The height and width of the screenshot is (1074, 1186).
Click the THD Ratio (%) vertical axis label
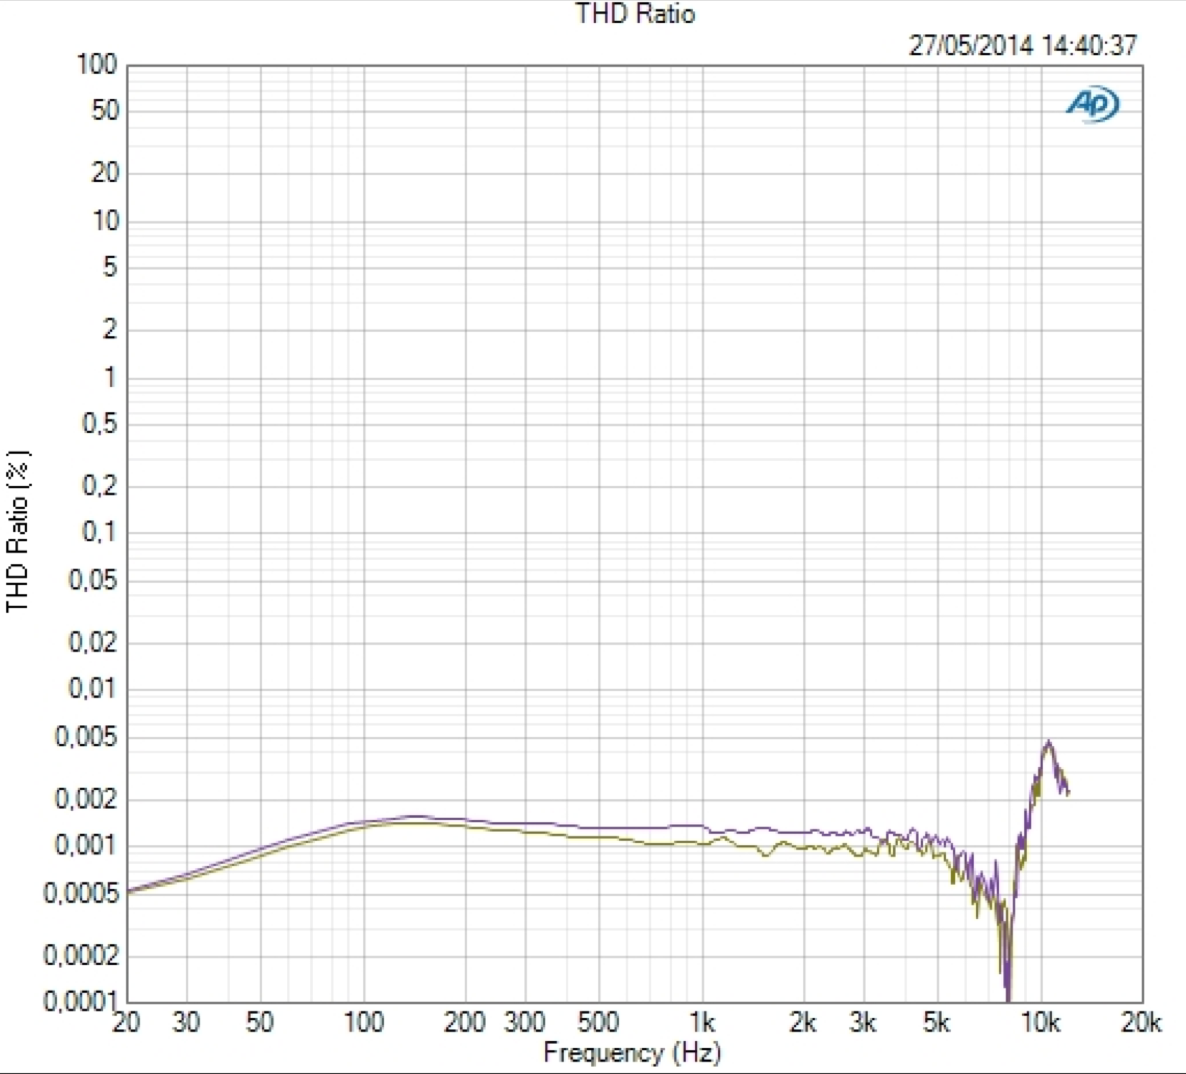pos(18,532)
